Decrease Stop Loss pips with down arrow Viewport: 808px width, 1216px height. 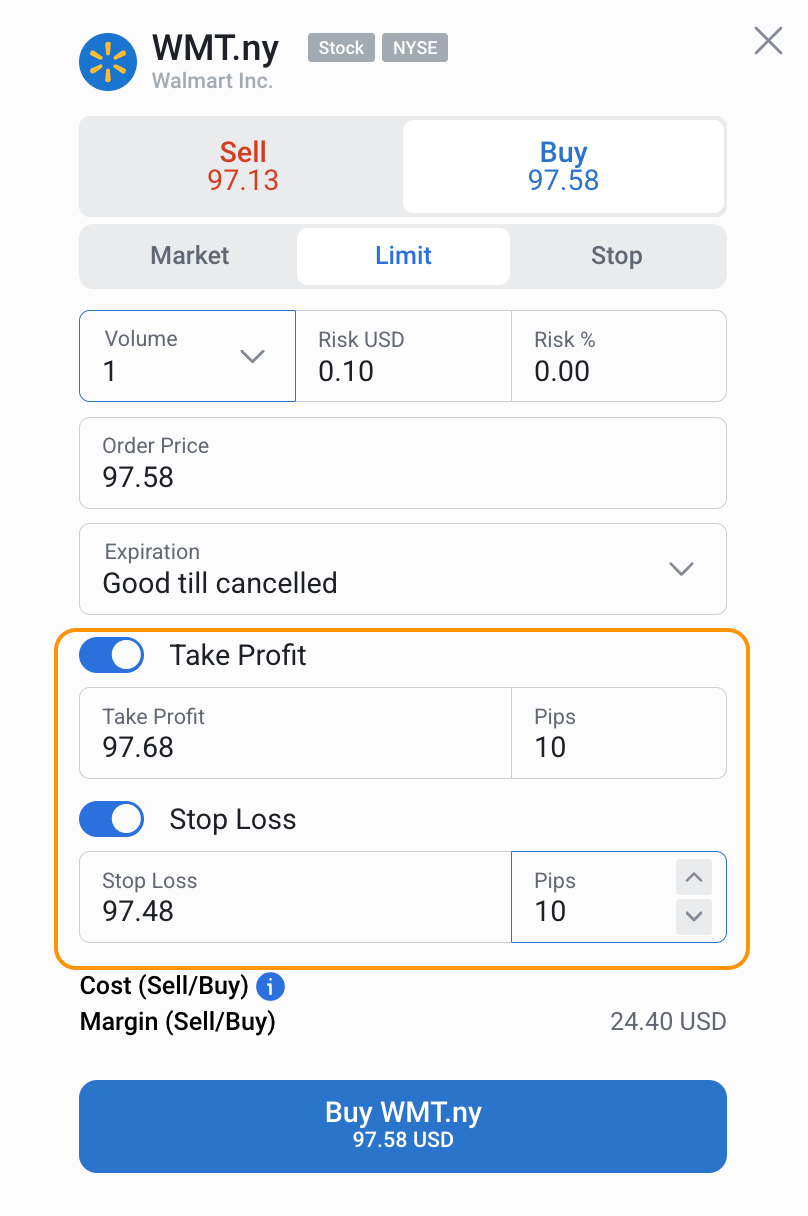(693, 915)
